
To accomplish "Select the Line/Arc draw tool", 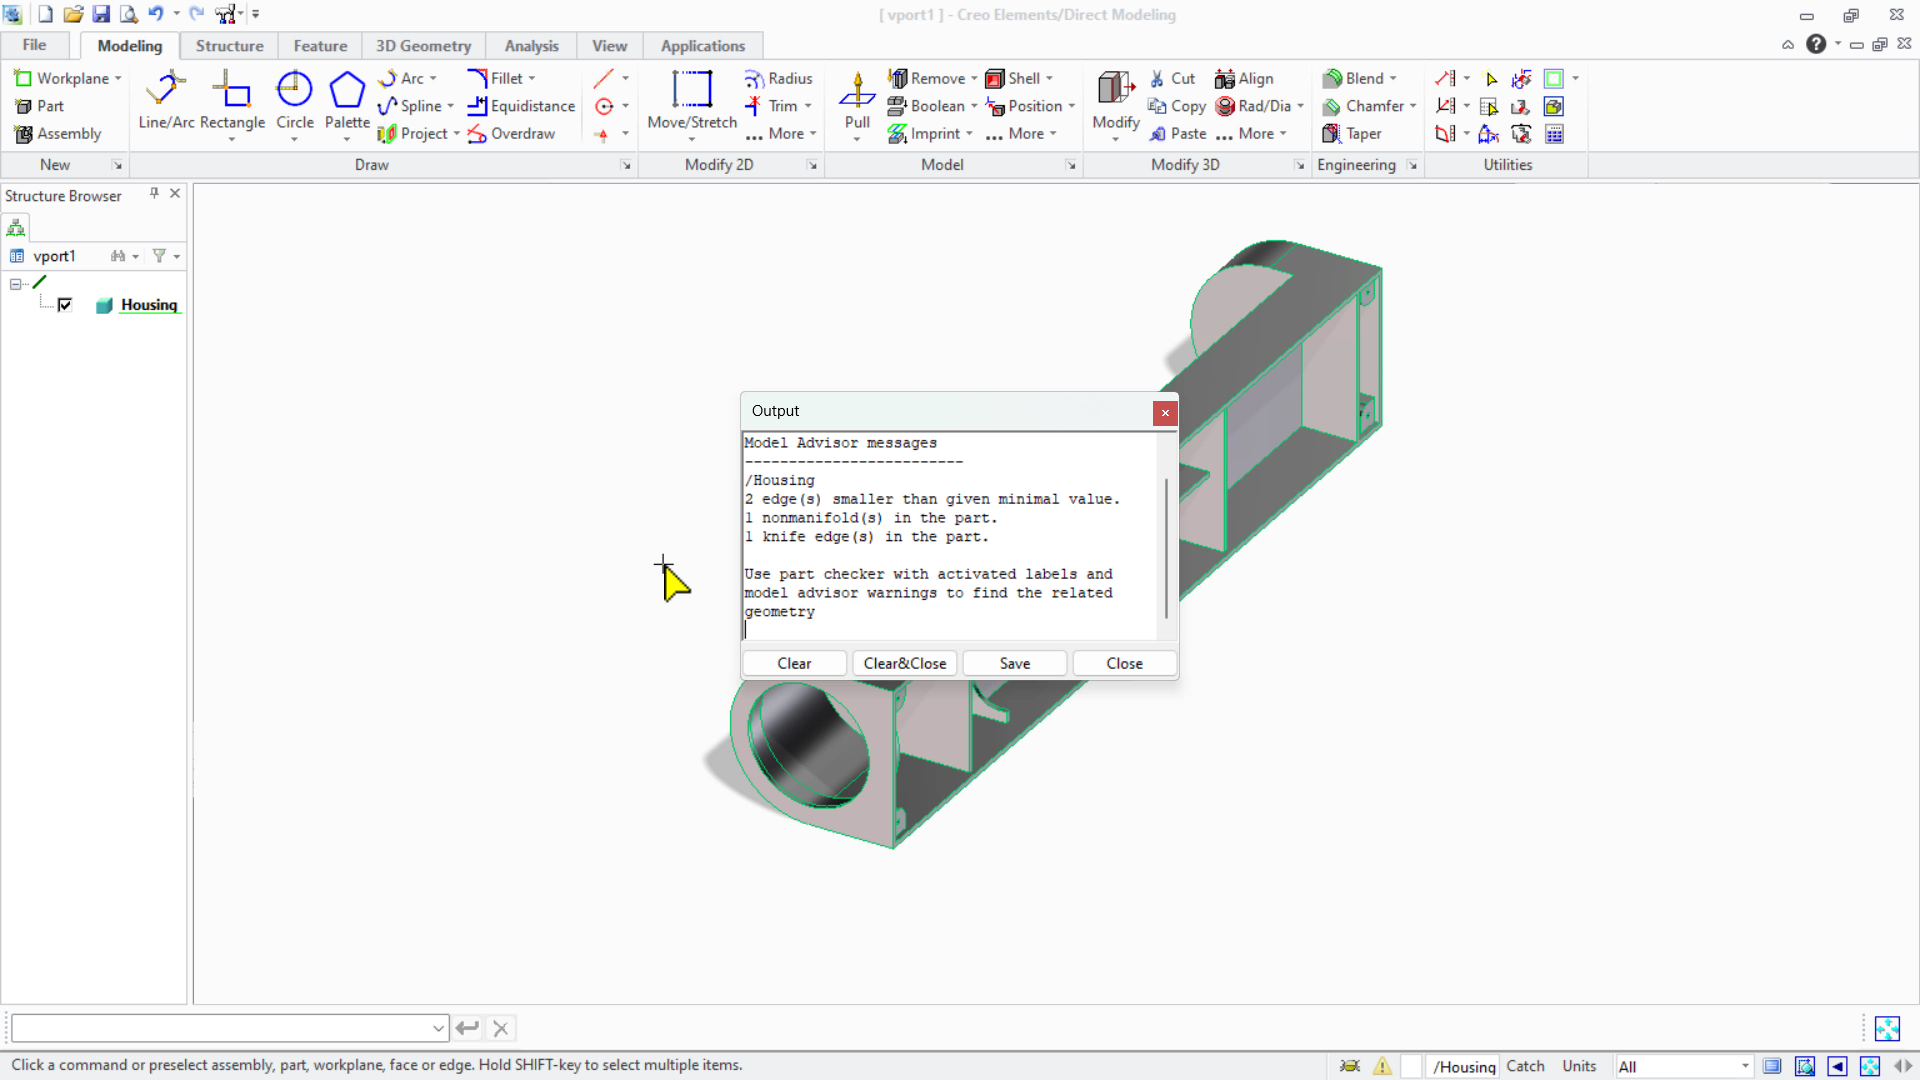I will click(x=166, y=100).
